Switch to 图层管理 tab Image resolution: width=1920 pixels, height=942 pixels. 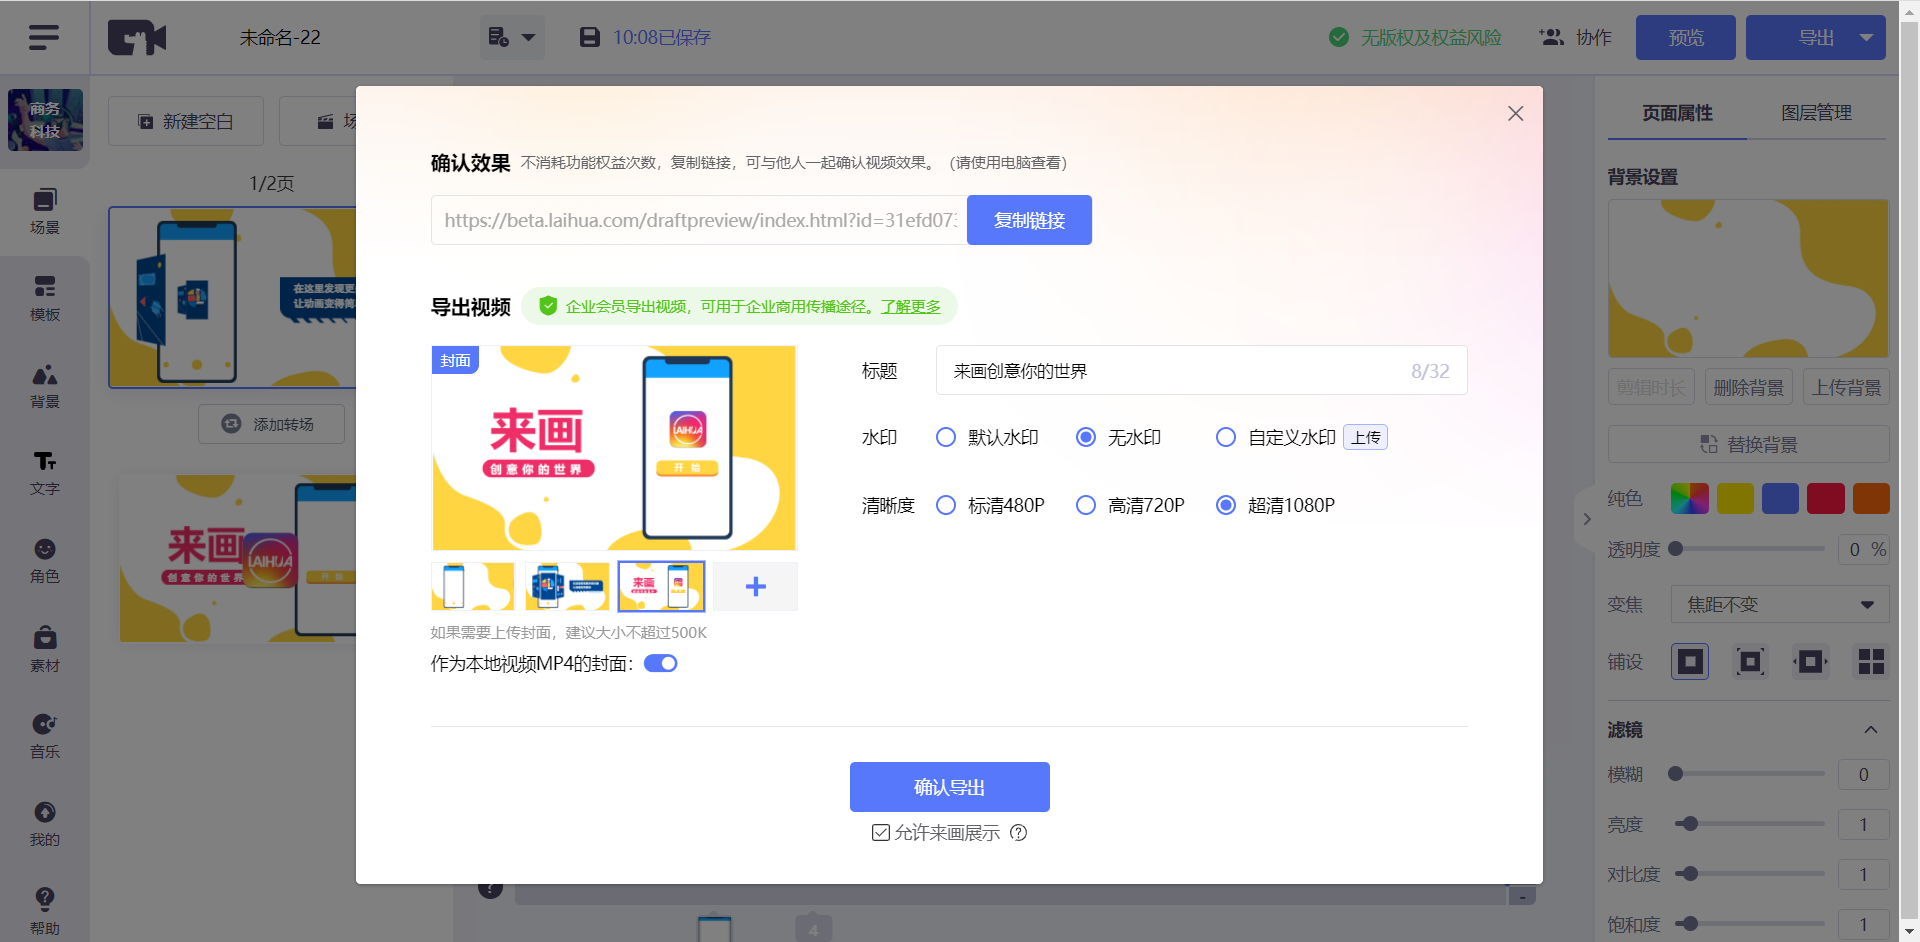[1816, 113]
